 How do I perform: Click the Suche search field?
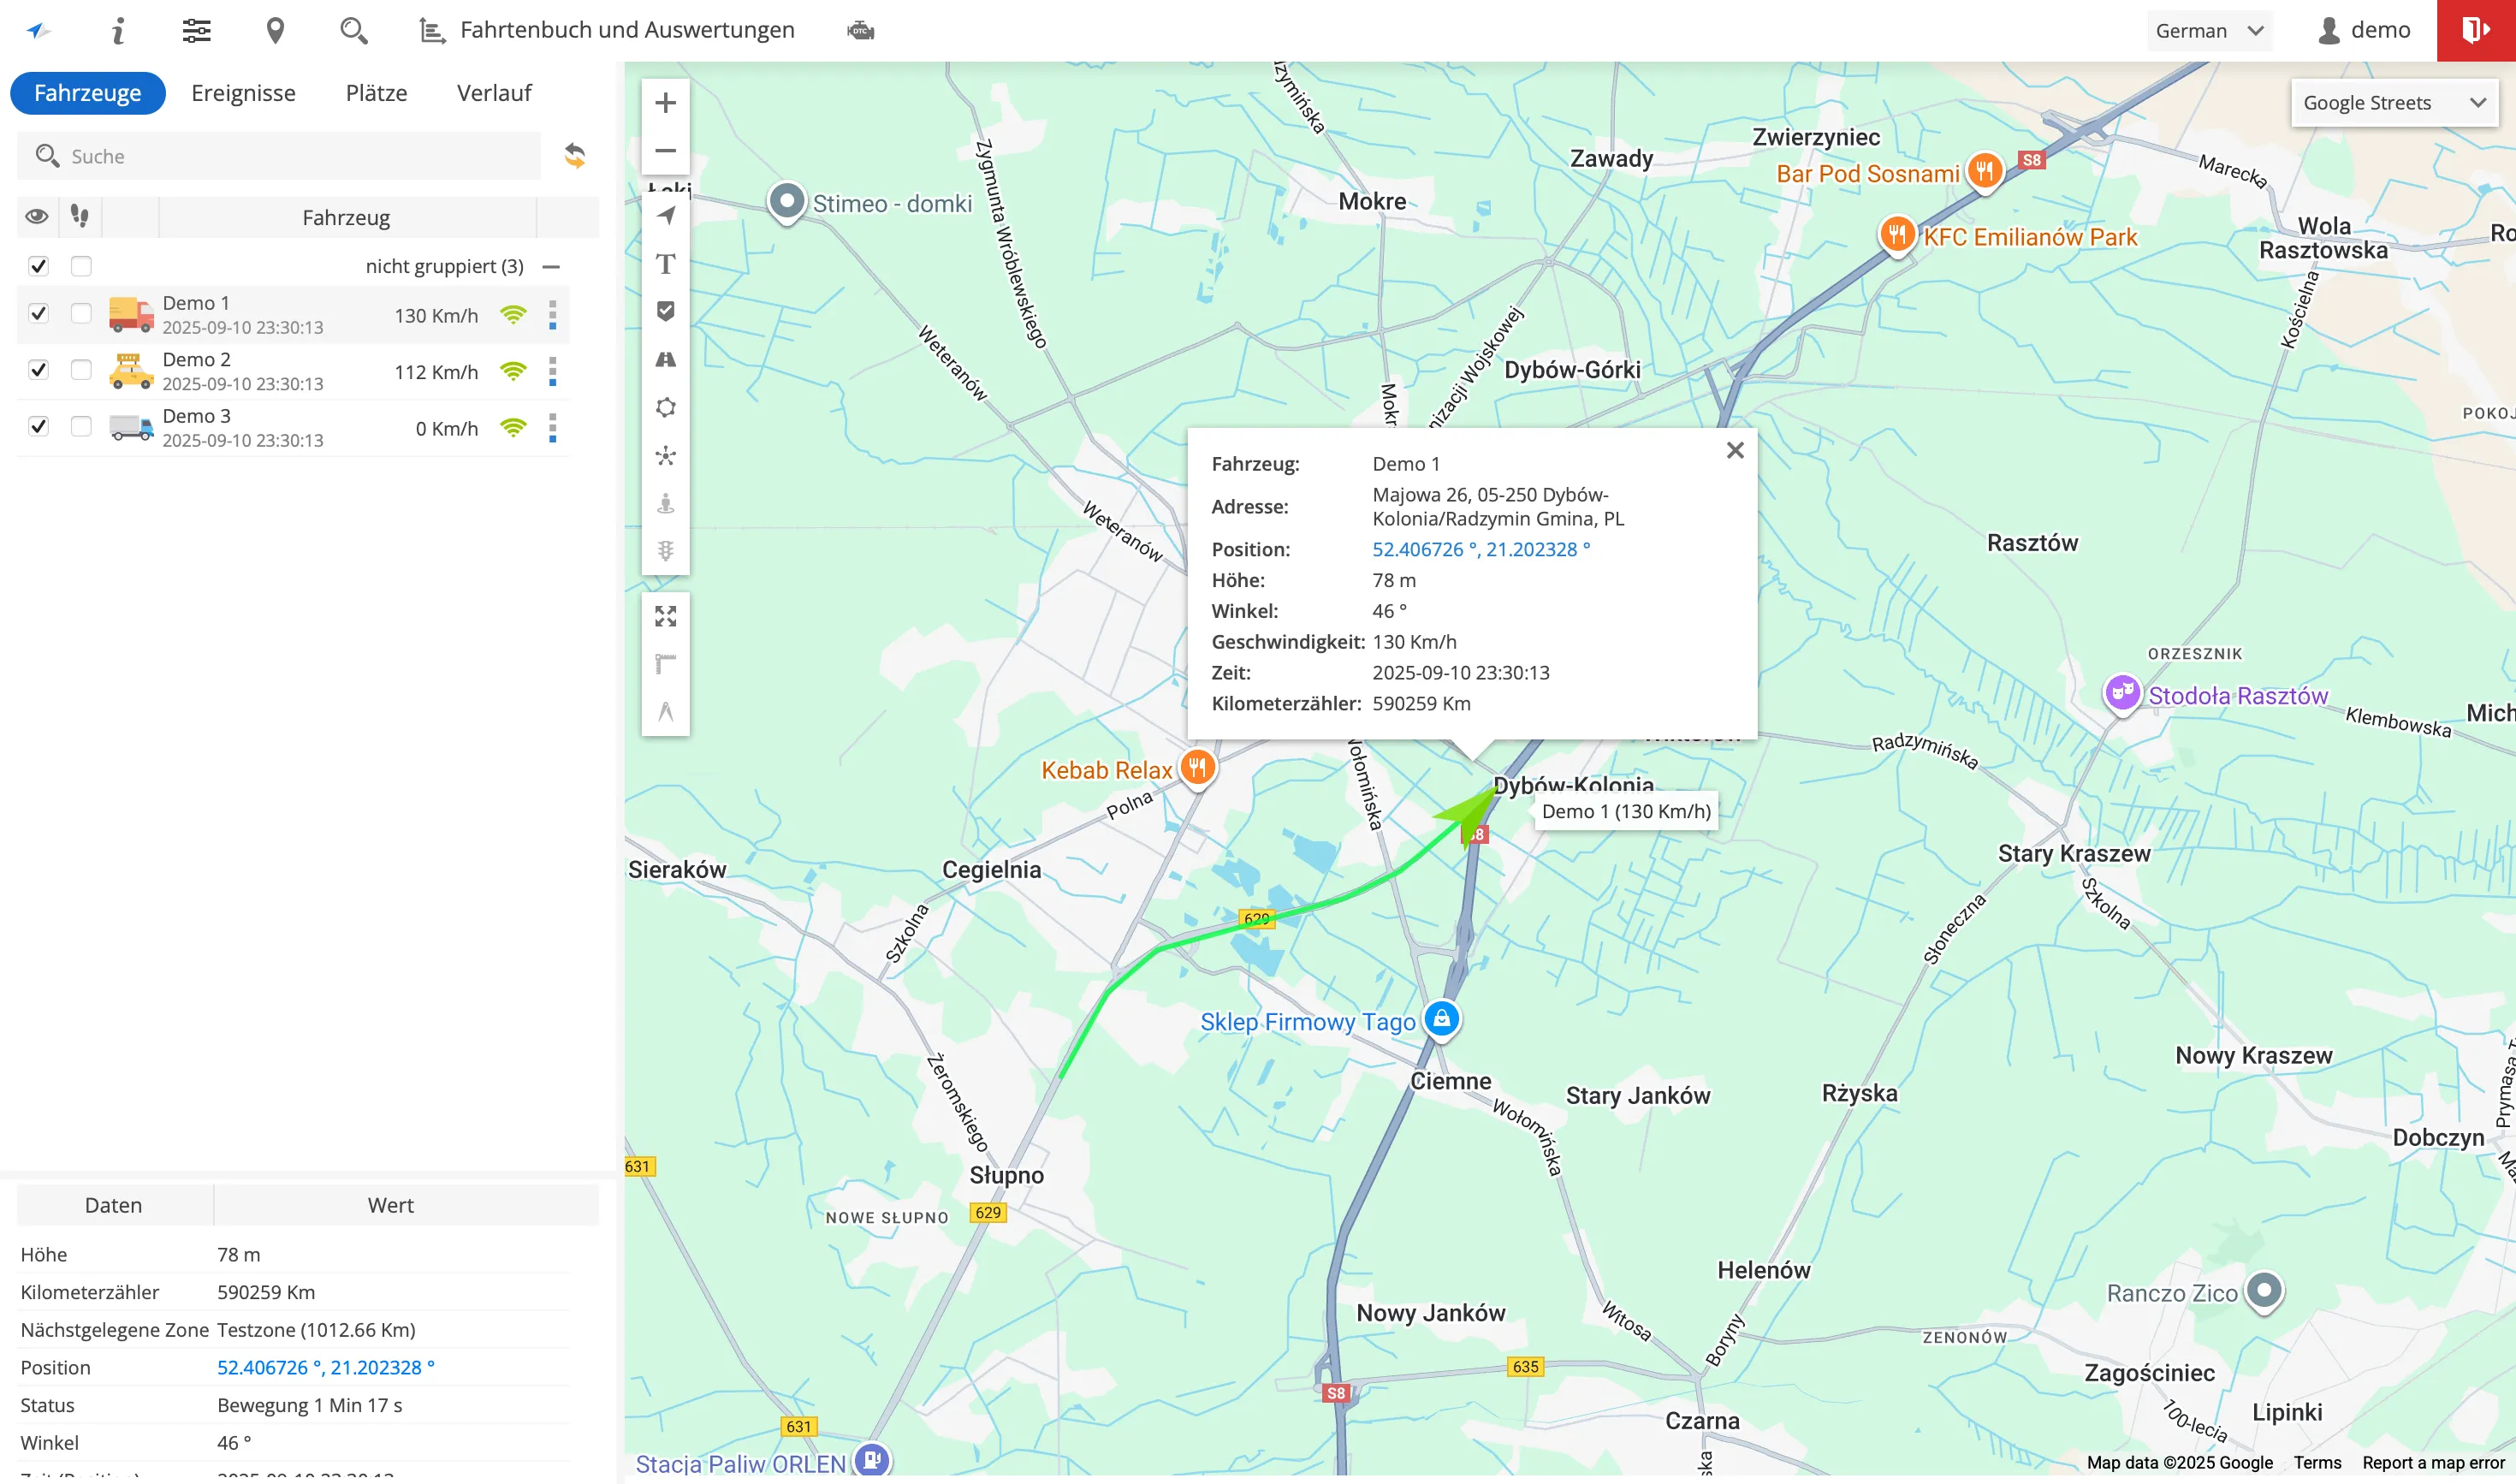pyautogui.click(x=280, y=156)
